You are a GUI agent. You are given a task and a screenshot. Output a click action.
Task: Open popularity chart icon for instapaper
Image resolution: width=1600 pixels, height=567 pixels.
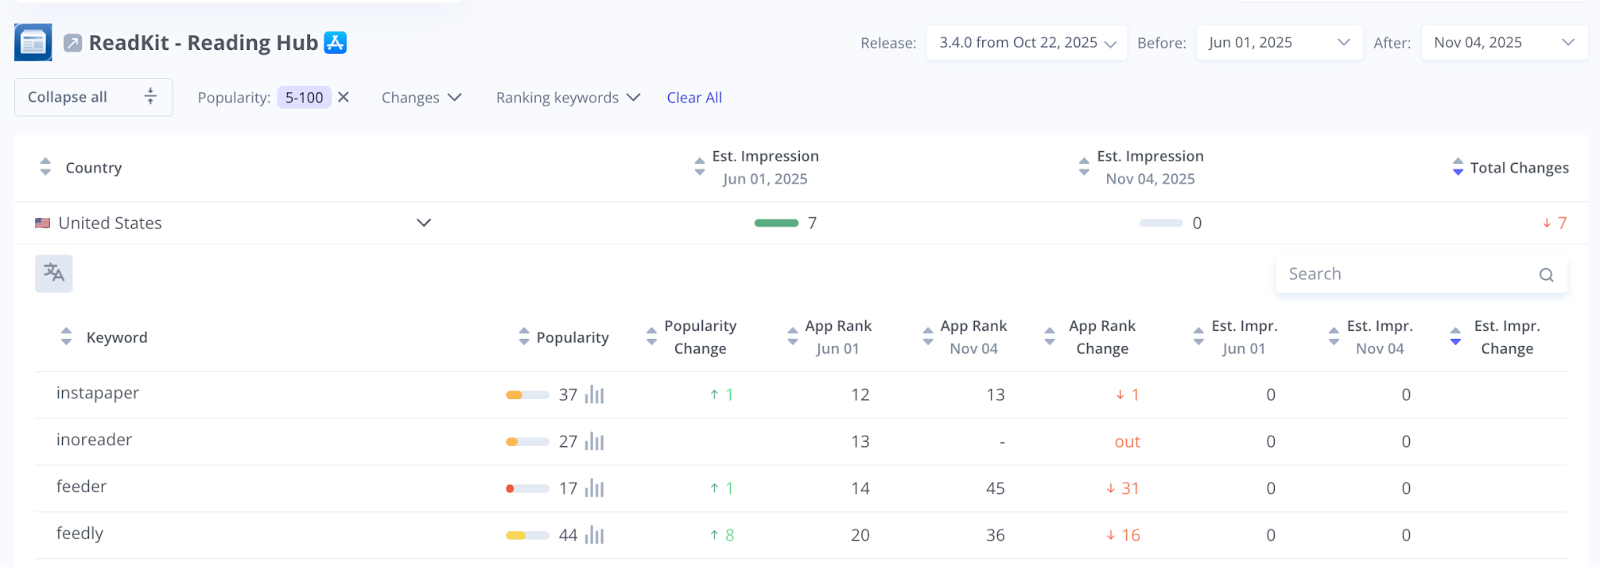595,395
